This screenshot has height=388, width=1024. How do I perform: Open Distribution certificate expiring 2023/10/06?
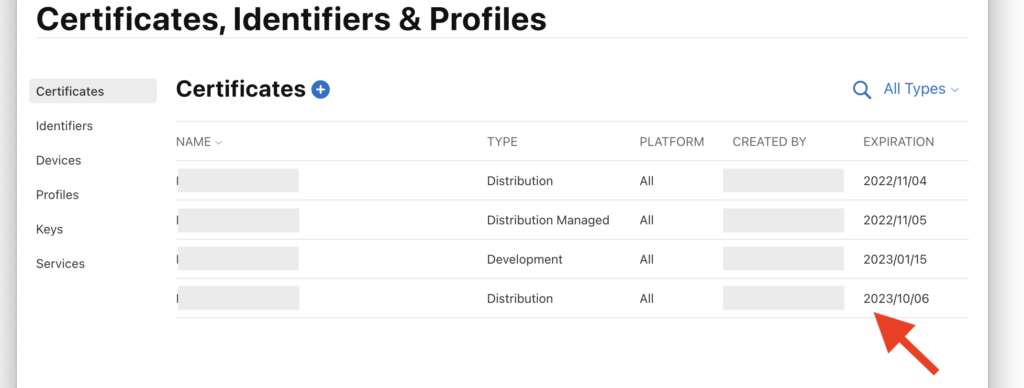(x=572, y=299)
